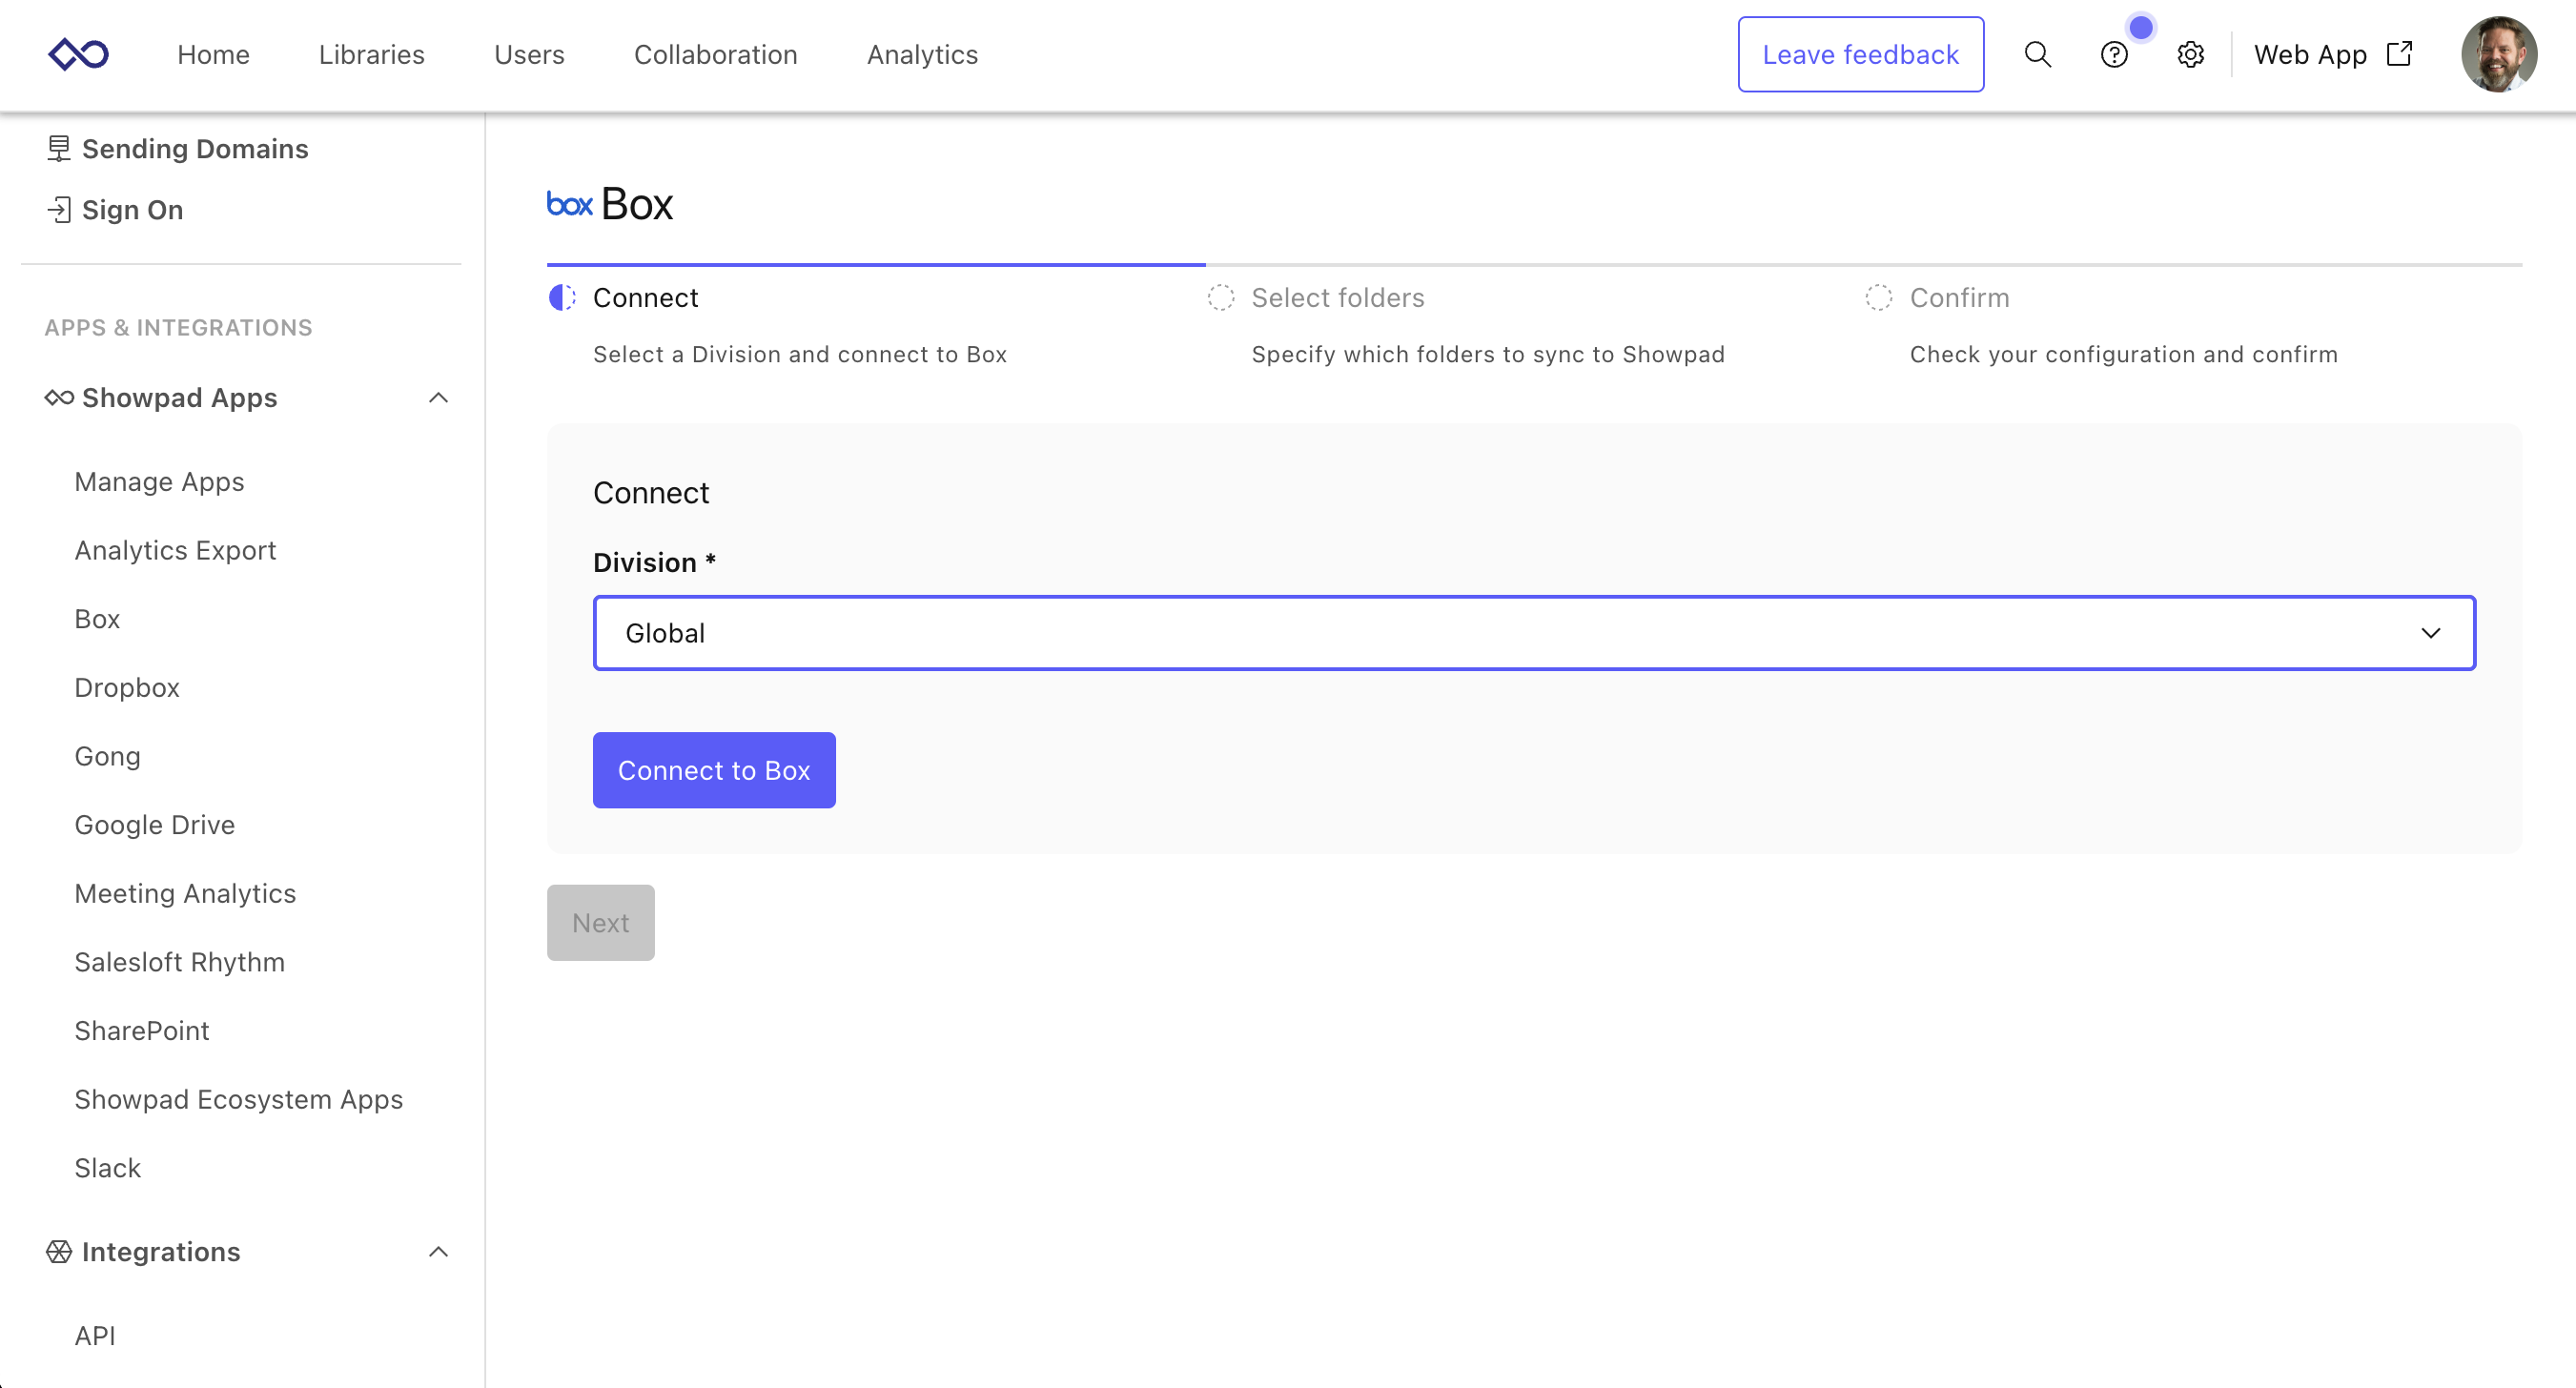Go to the Libraries menu
The height and width of the screenshot is (1388, 2576).
pos(371,54)
